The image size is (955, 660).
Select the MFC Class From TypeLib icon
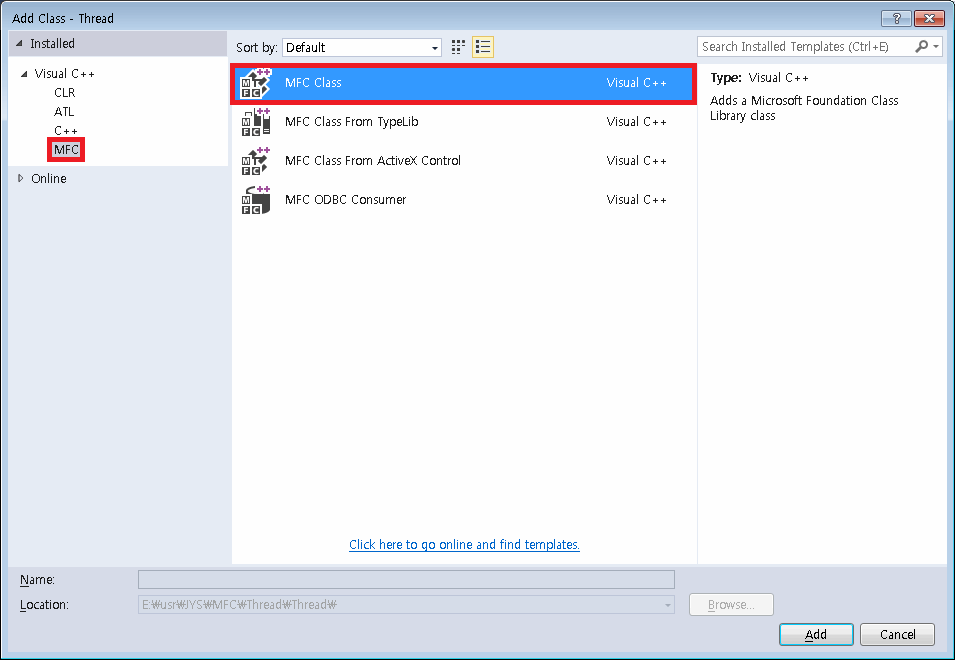(256, 122)
